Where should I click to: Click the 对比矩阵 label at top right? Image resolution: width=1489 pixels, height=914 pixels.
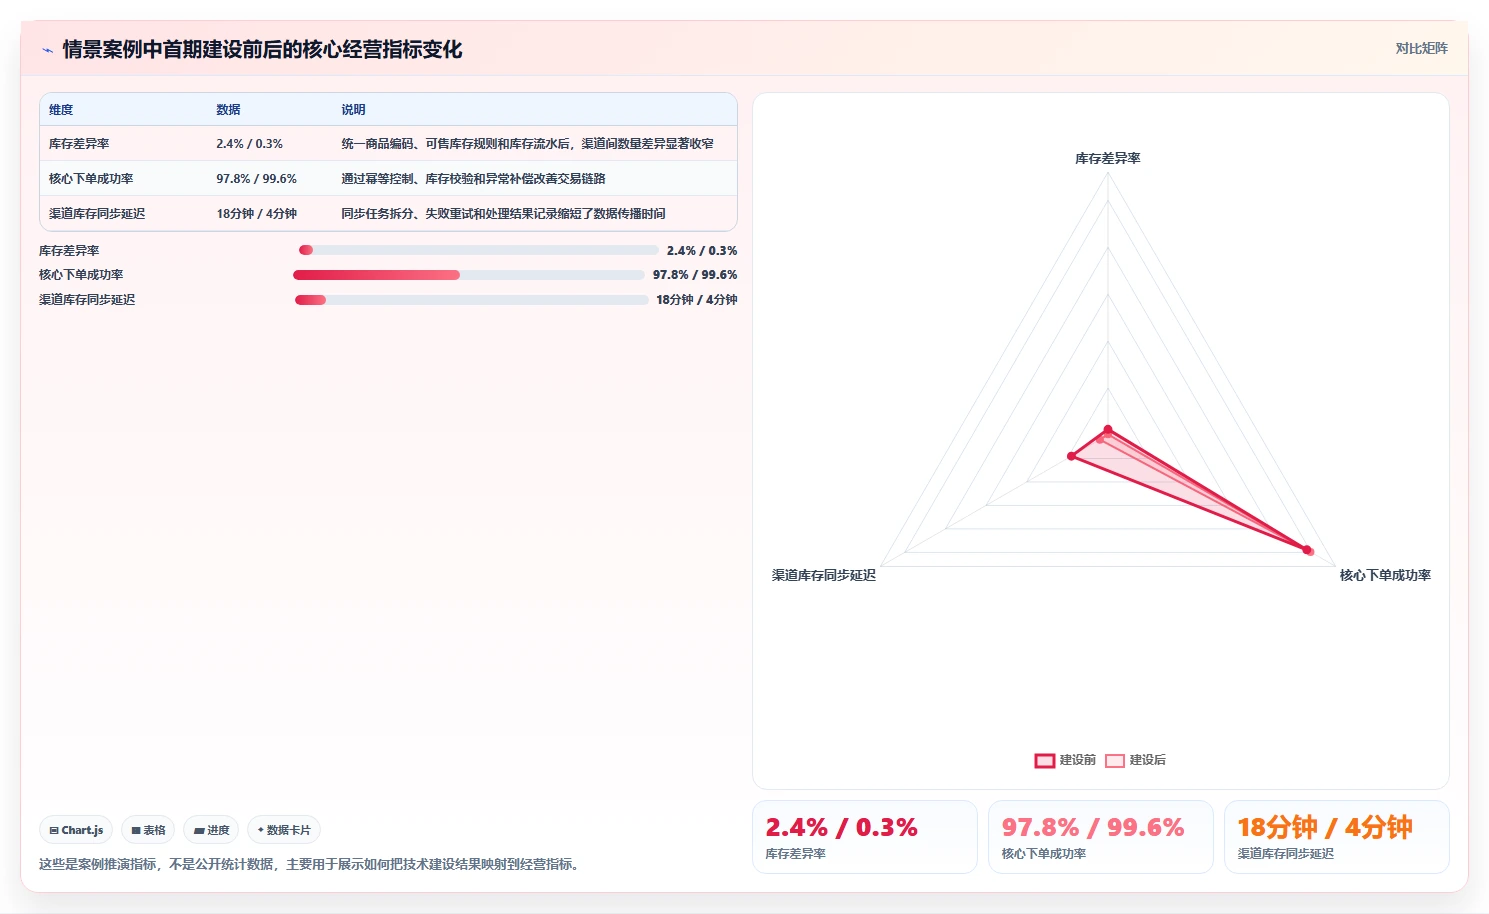point(1421,48)
